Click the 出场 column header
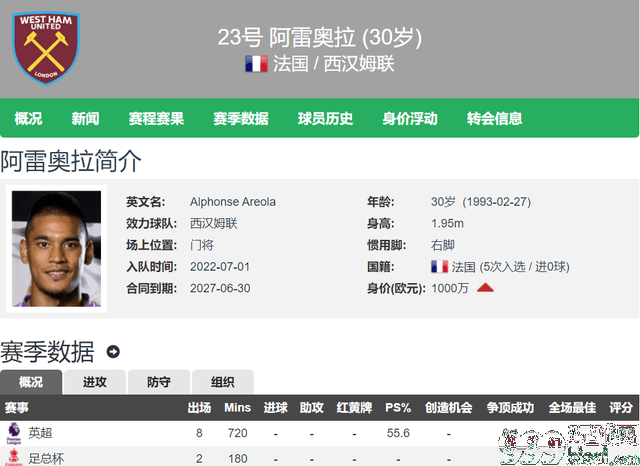This screenshot has height=466, width=640. (199, 408)
